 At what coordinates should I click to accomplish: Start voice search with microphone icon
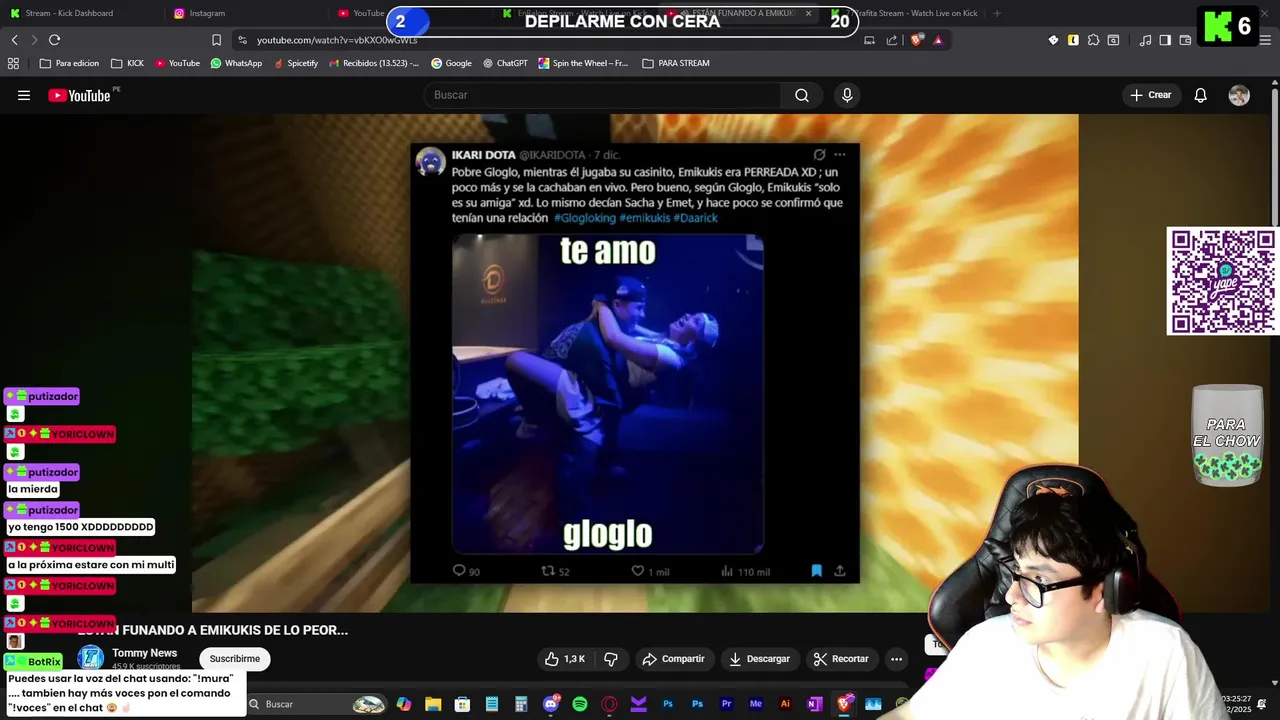tap(847, 95)
